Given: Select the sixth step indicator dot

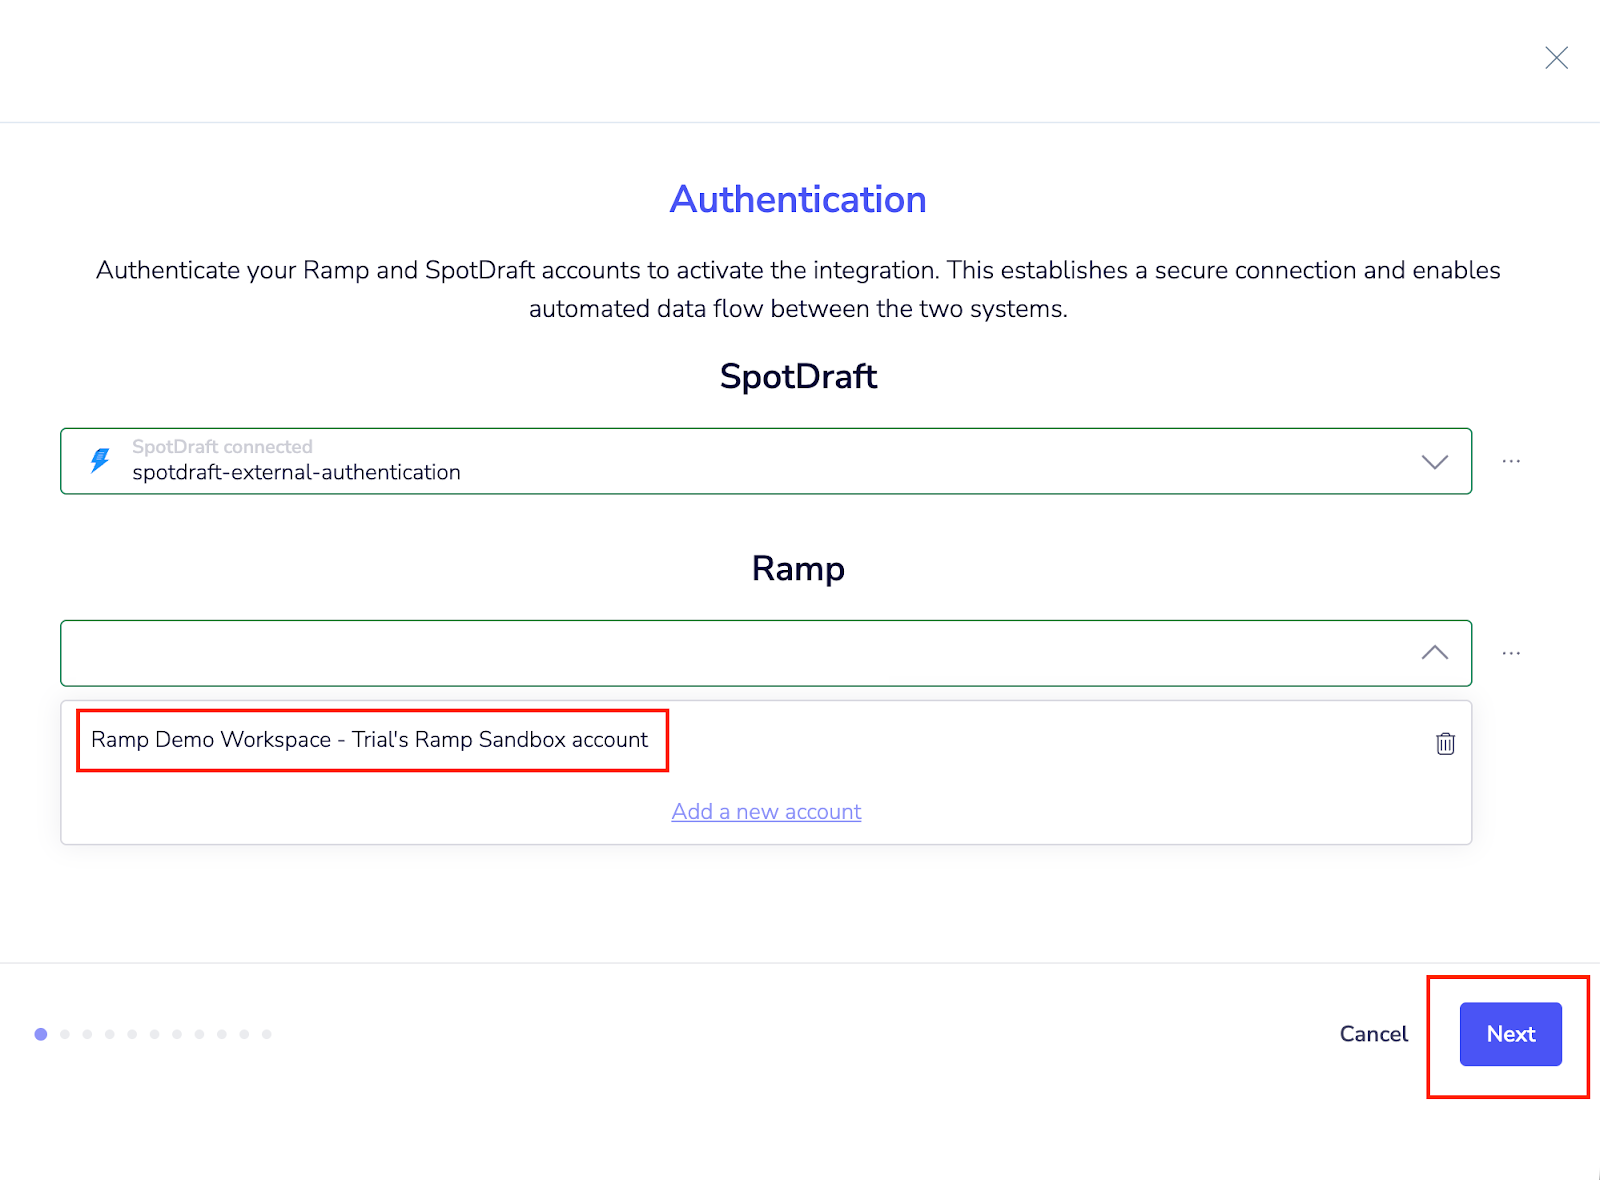Looking at the screenshot, I should pos(154,1034).
